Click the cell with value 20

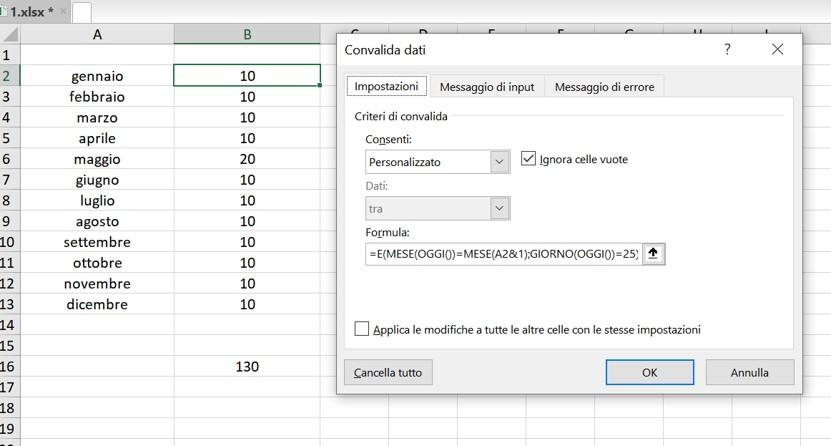[x=247, y=159]
